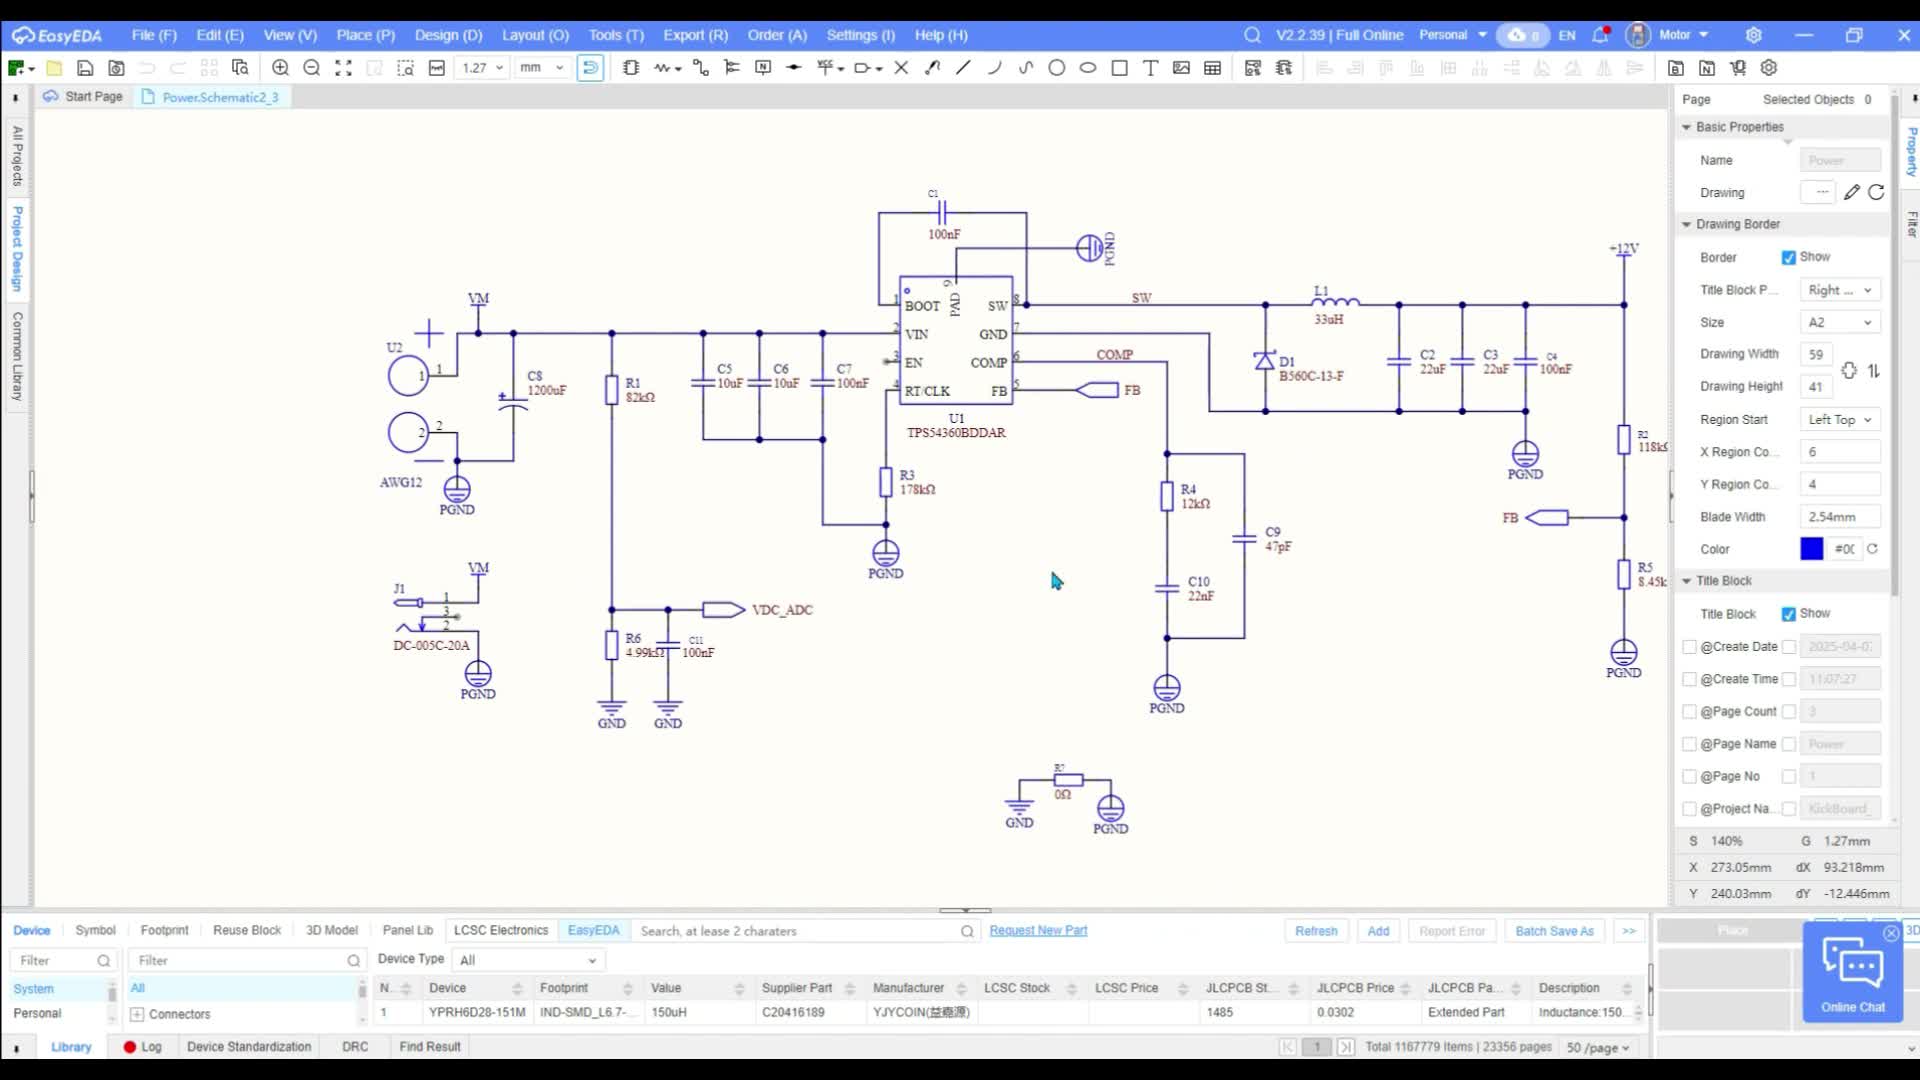Open the grid size 1.27 dropdown
This screenshot has height=1080, width=1920.
pyautogui.click(x=482, y=68)
